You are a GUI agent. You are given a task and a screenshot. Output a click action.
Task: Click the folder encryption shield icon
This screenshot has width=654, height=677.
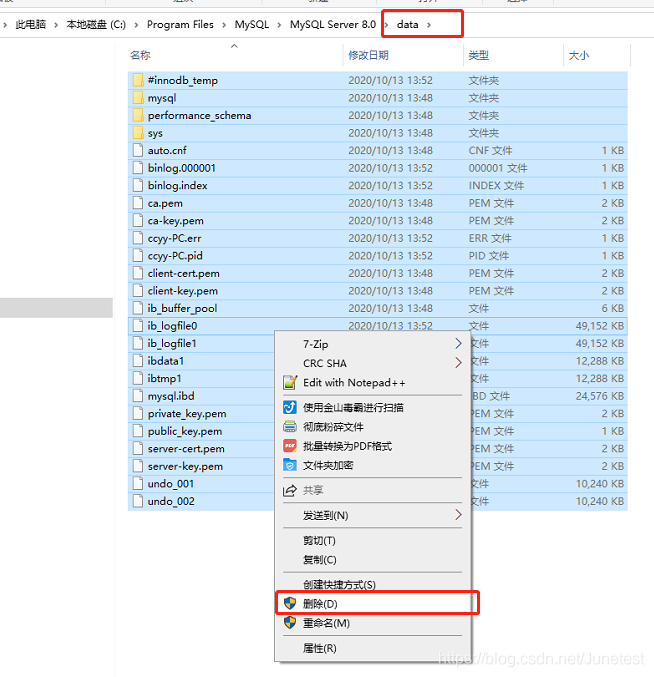(x=290, y=465)
